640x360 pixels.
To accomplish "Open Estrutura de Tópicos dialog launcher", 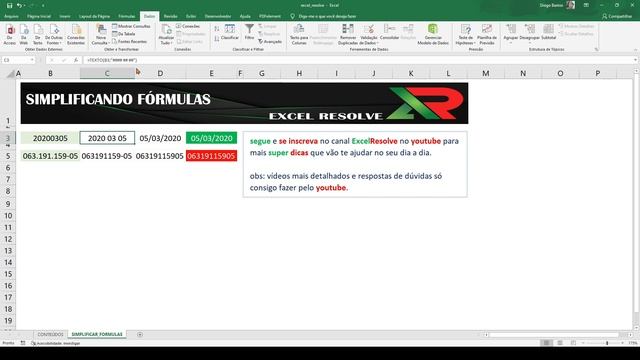I will pyautogui.click(x=596, y=50).
